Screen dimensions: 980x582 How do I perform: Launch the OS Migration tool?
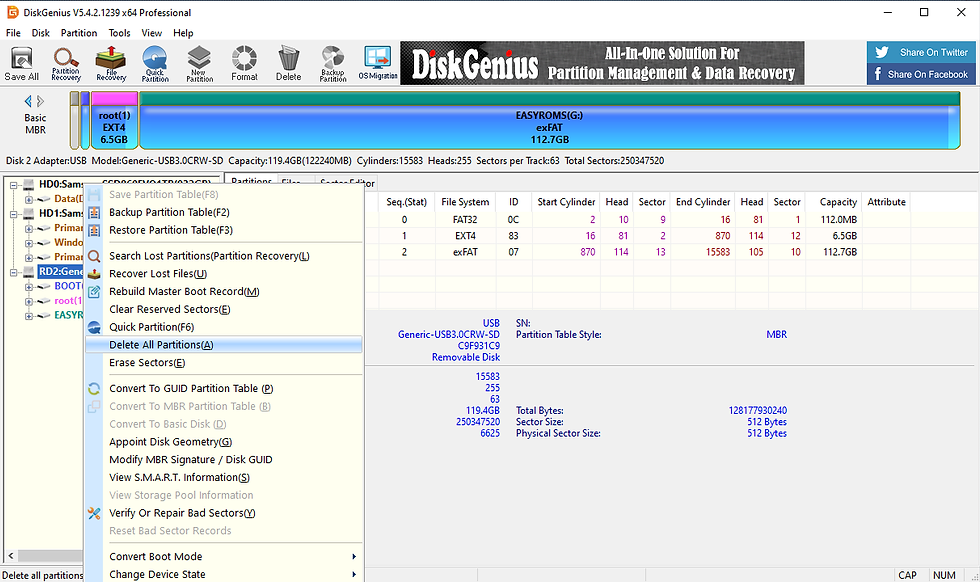tap(378, 63)
